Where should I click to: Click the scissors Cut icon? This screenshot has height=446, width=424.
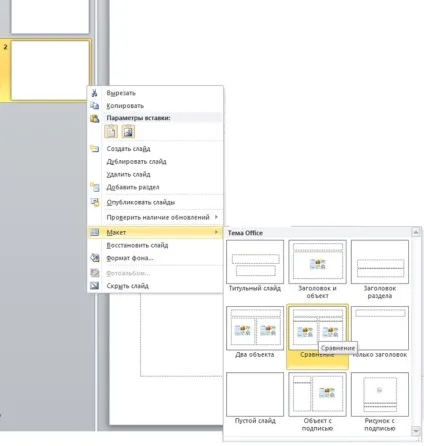coord(94,93)
